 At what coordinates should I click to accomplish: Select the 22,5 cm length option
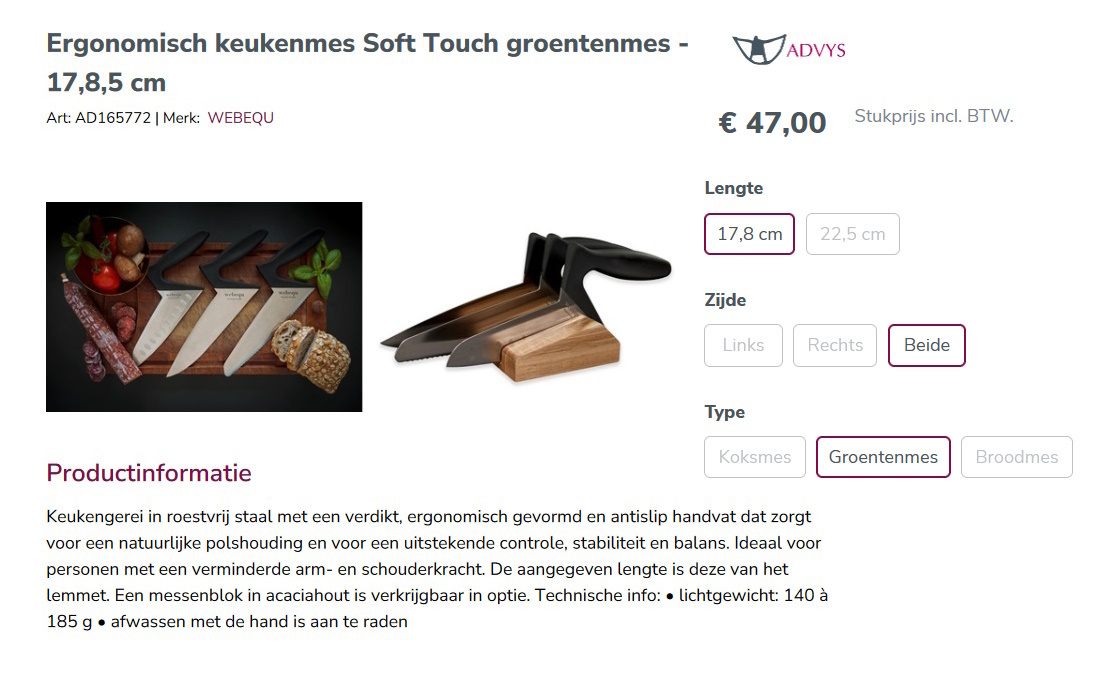852,233
